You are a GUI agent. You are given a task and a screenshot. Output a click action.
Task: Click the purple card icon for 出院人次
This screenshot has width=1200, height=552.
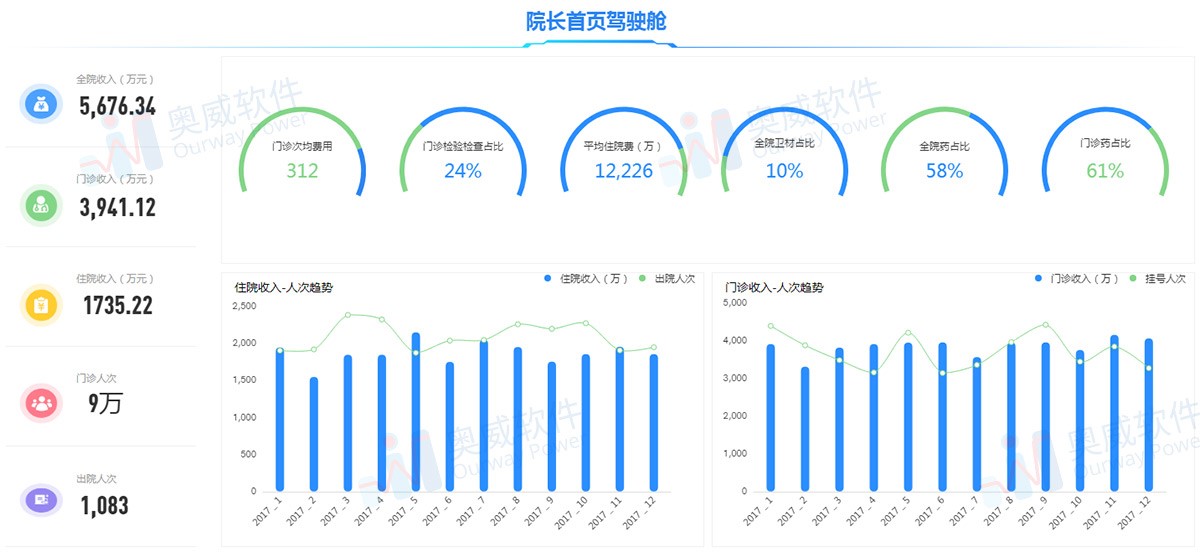point(41,498)
